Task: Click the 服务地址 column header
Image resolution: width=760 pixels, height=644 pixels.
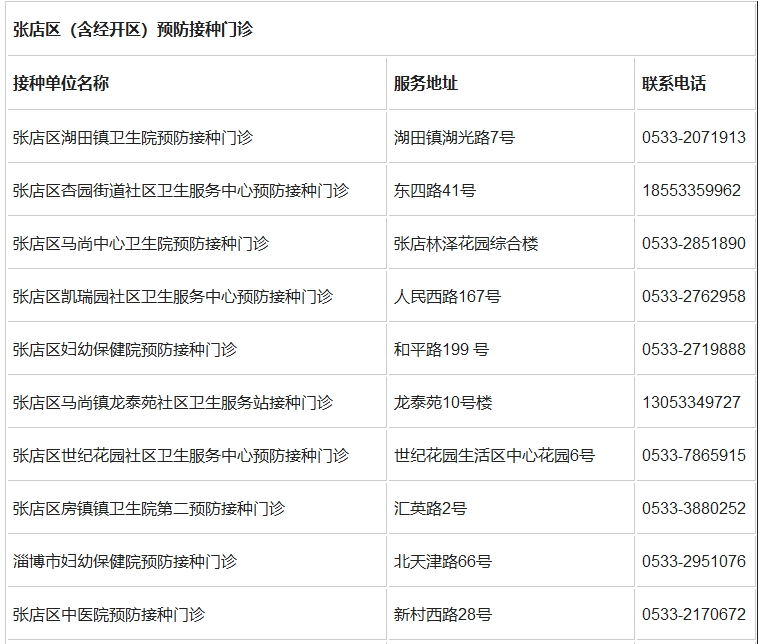Action: (426, 84)
